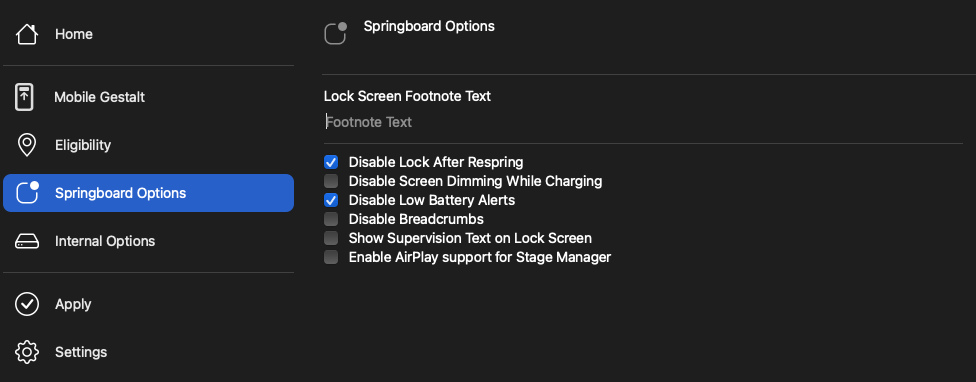The image size is (976, 382).
Task: Click the Apply label in sidebar
Action: tap(73, 304)
